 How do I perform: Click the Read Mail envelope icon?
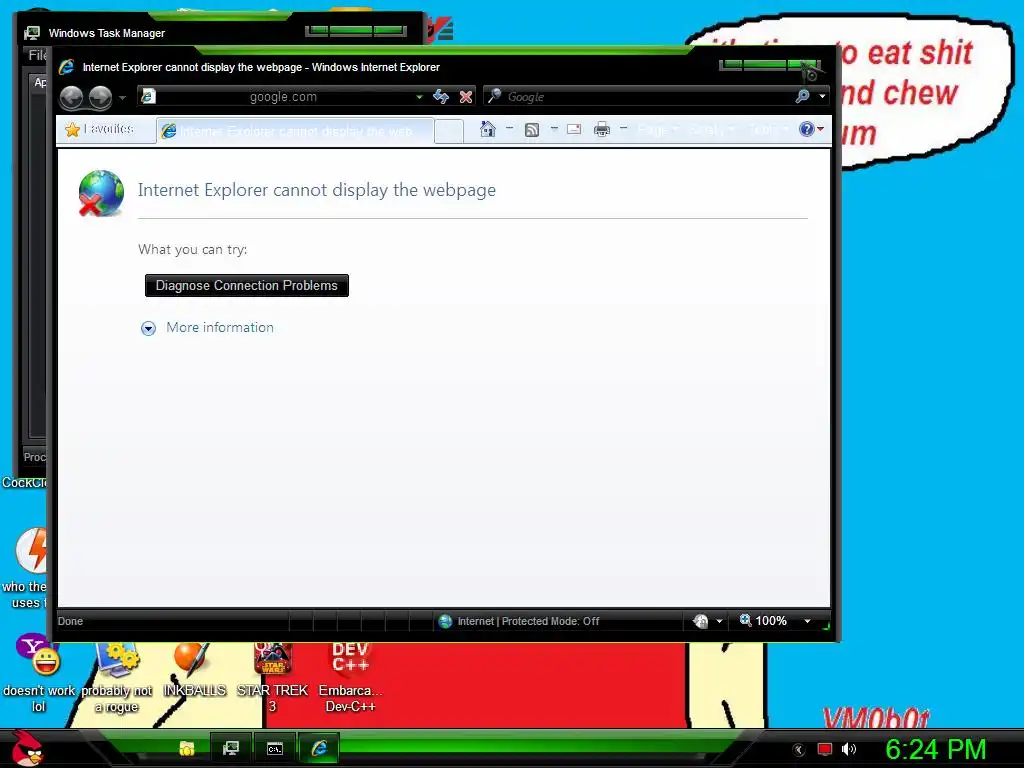pyautogui.click(x=574, y=129)
